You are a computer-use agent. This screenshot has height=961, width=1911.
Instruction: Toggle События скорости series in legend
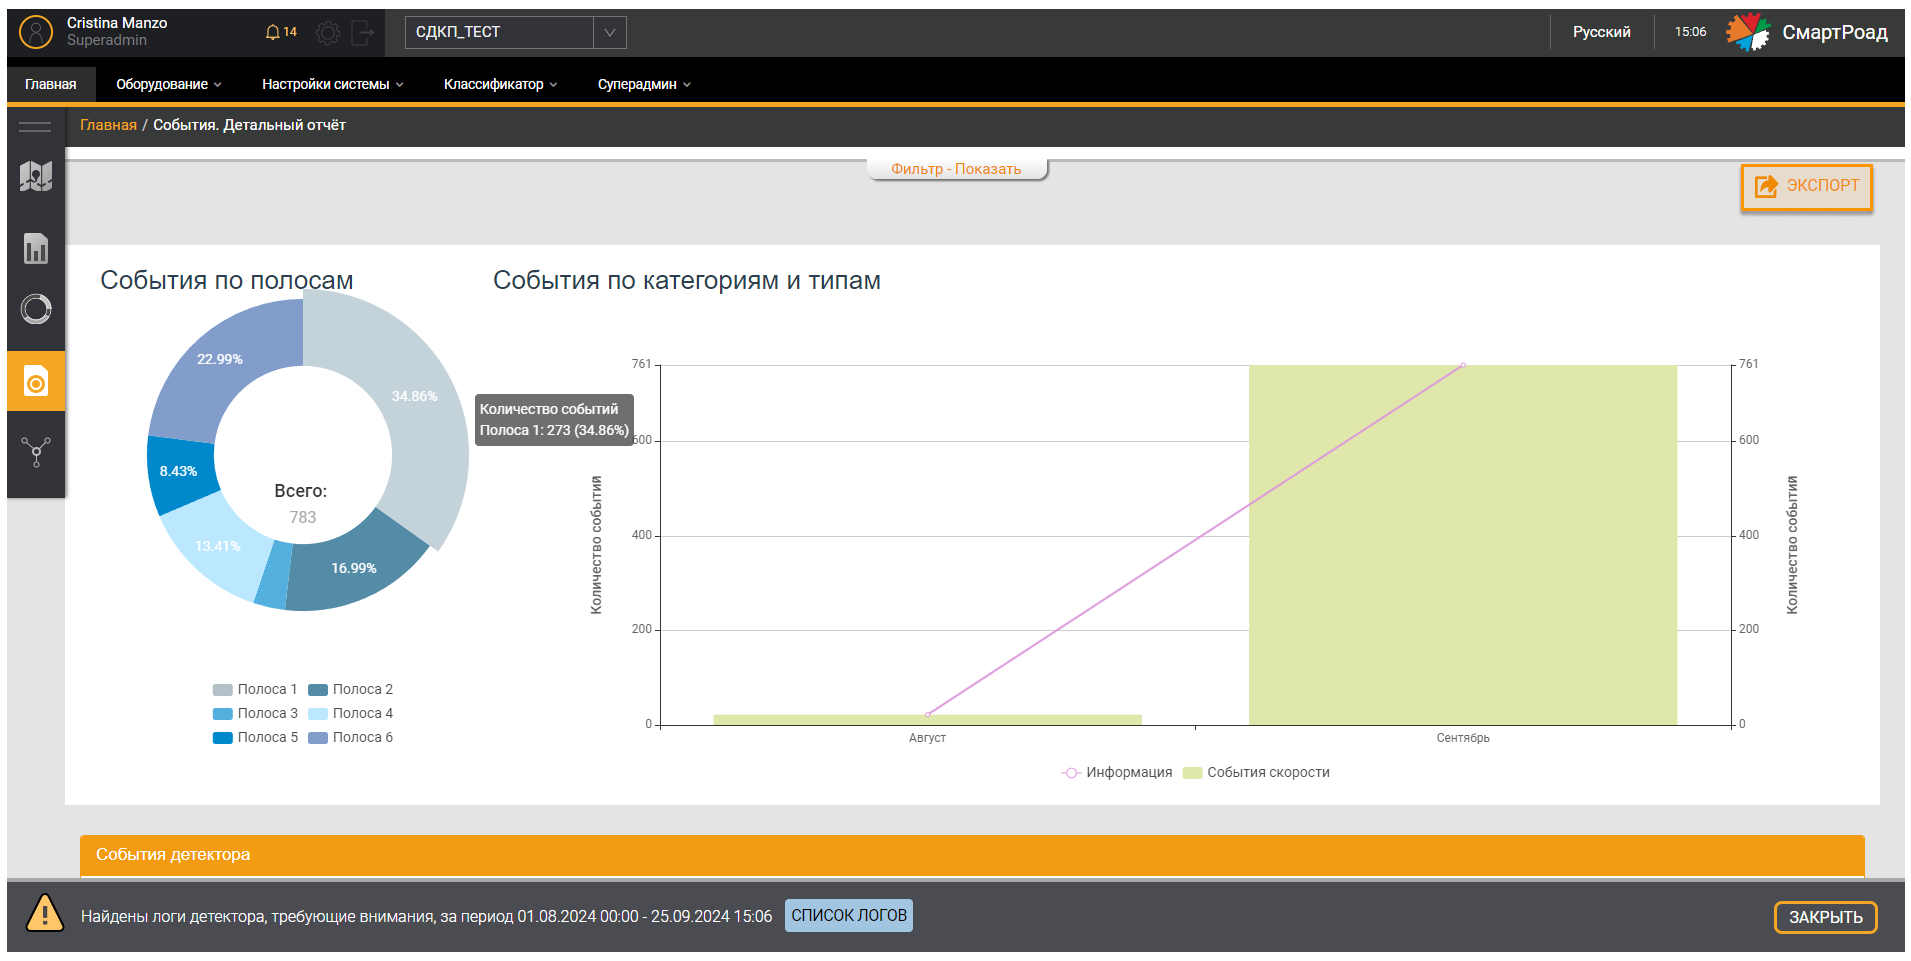pos(1256,772)
